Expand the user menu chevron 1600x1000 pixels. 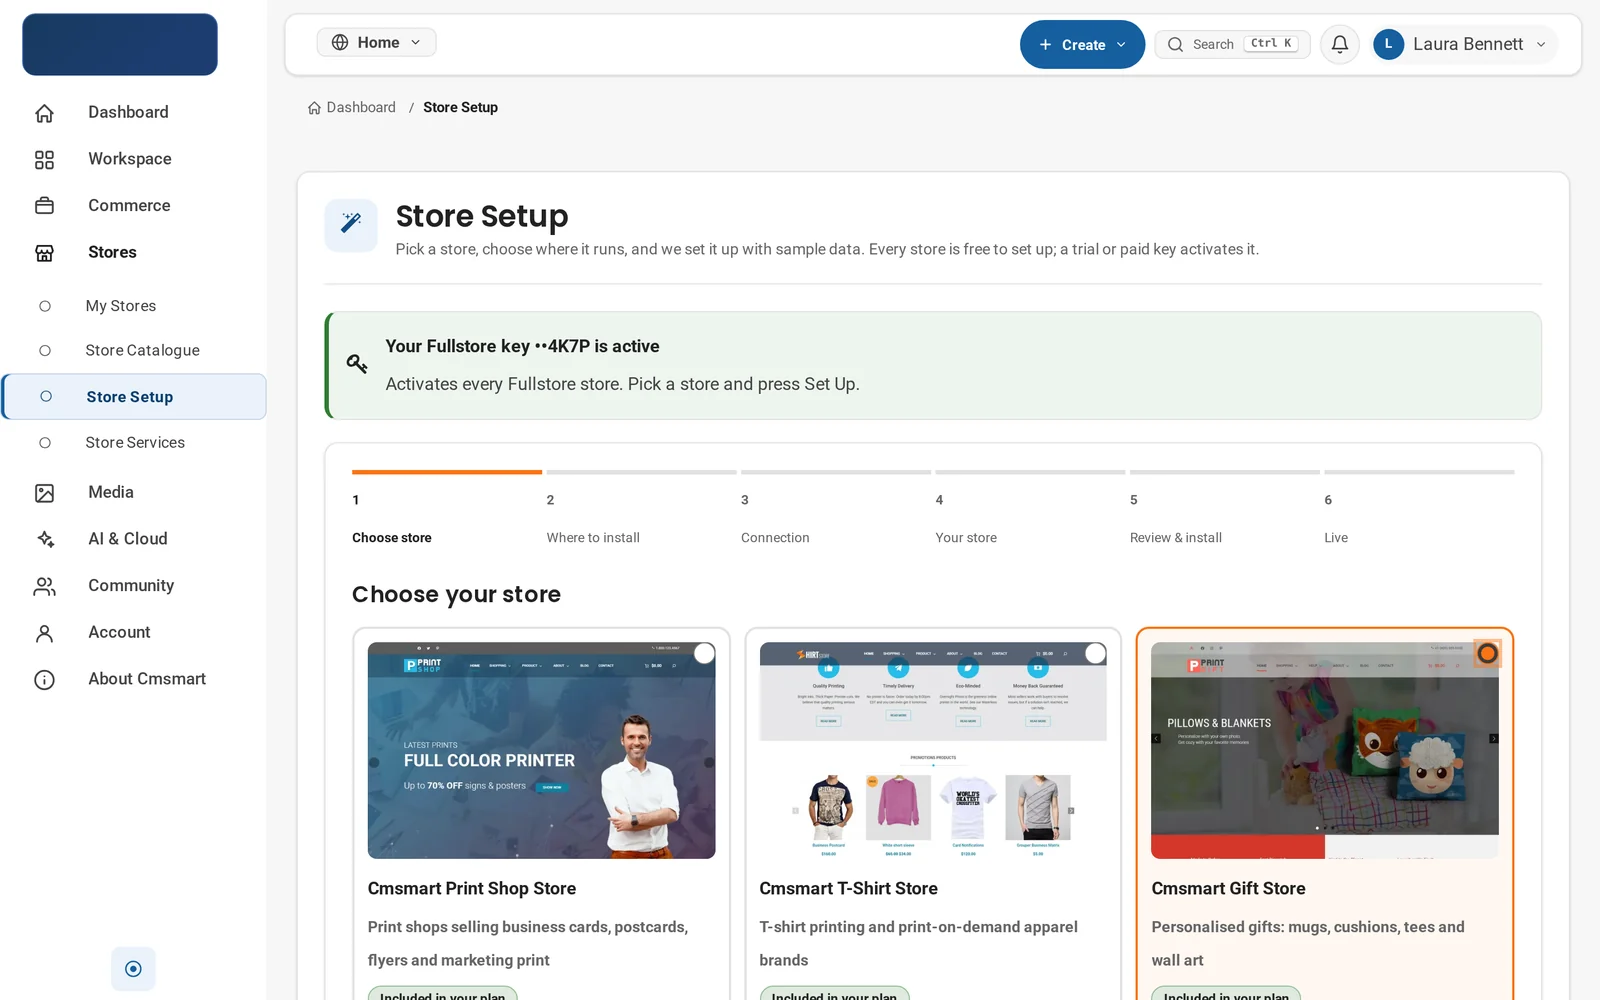(x=1541, y=44)
